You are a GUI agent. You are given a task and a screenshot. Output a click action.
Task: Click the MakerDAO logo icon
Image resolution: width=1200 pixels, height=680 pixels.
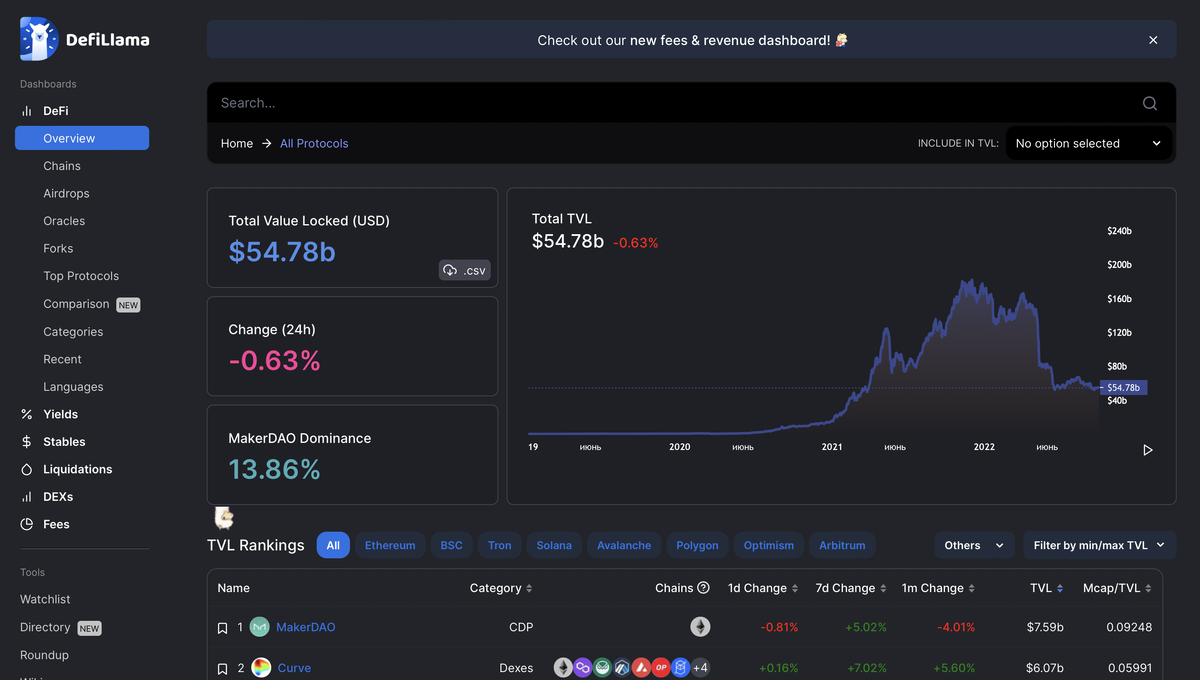pyautogui.click(x=260, y=627)
